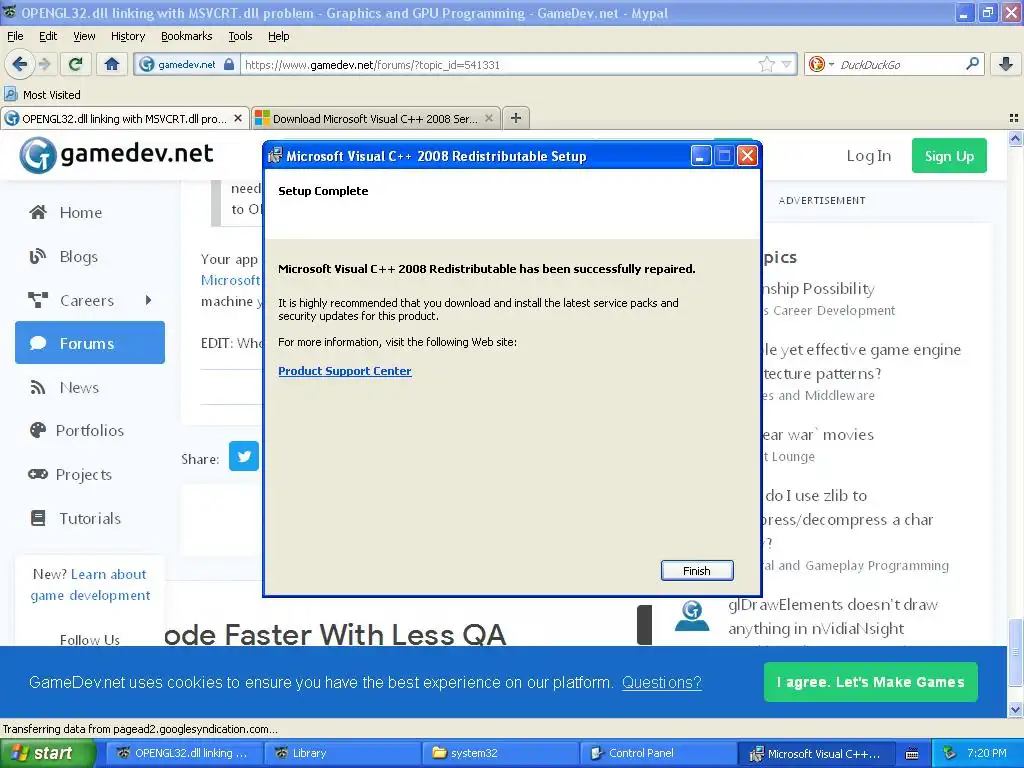Viewport: 1024px width, 768px height.
Task: Click the DuckDuckGo search engine icon
Action: click(x=816, y=64)
